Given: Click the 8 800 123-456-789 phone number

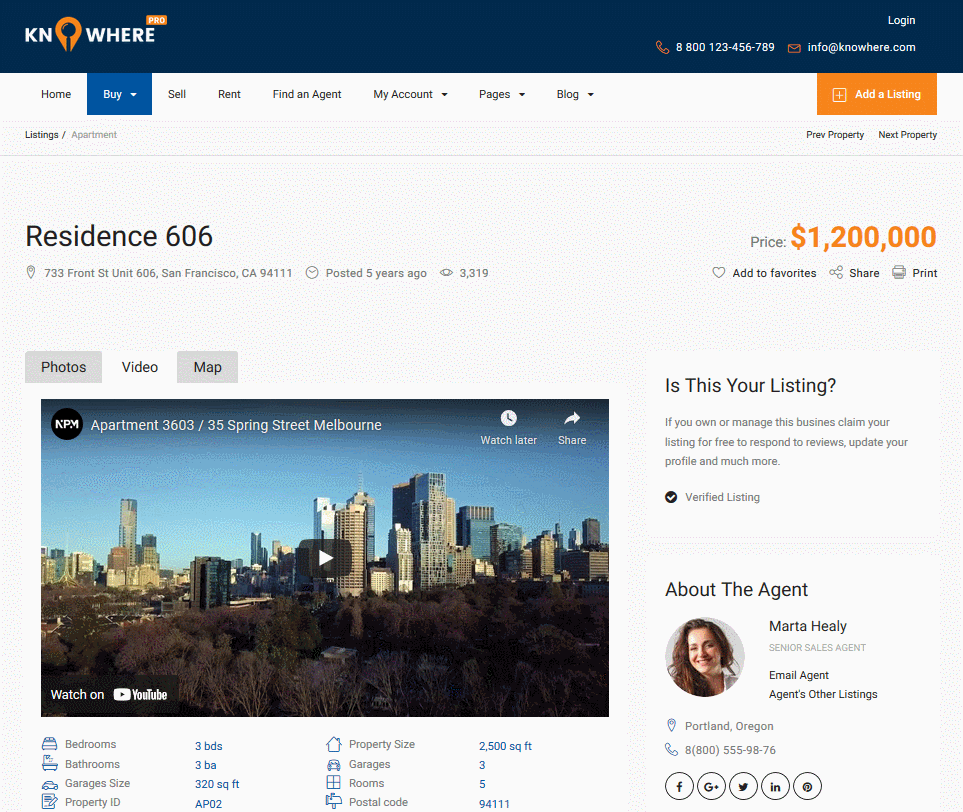Looking at the screenshot, I should [725, 47].
